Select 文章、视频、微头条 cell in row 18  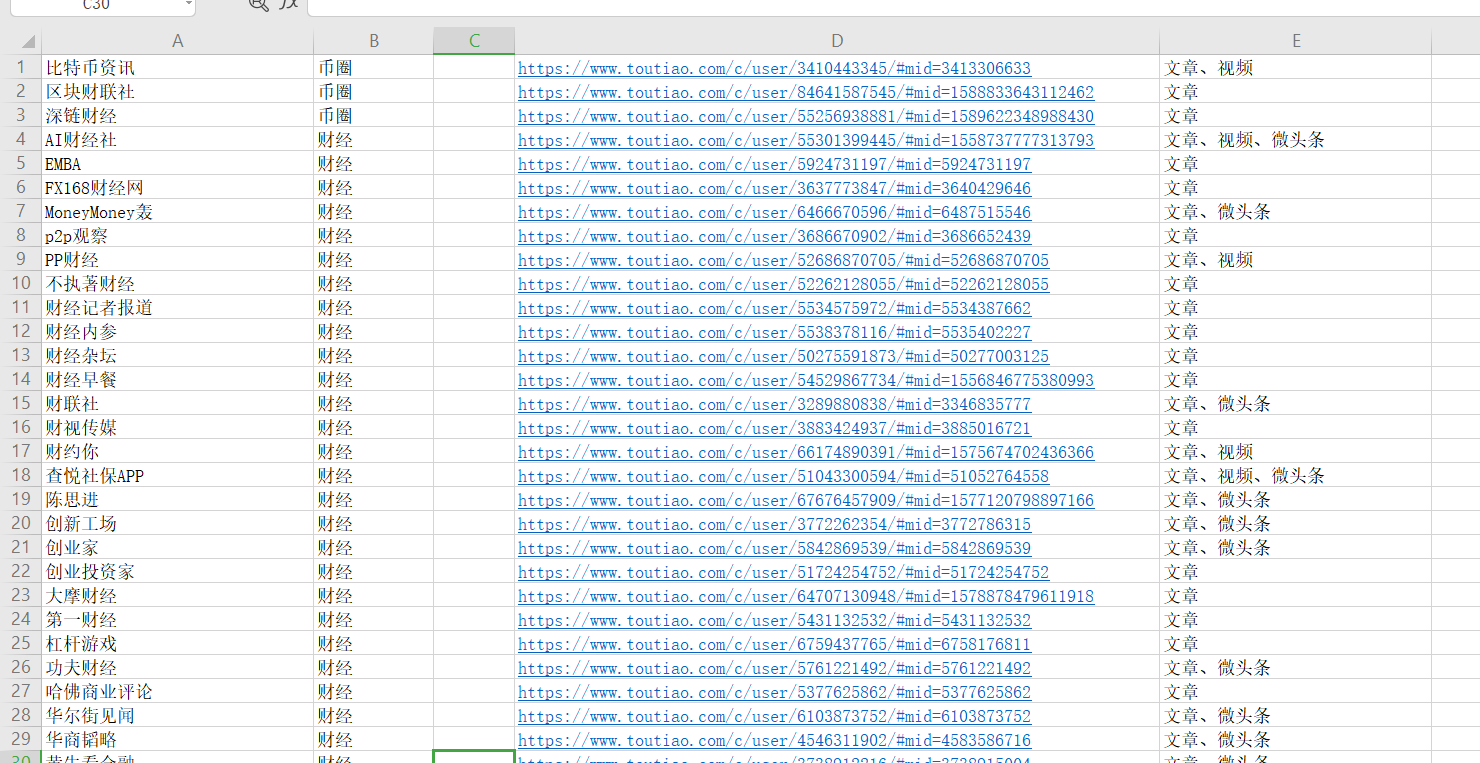click(x=1296, y=476)
